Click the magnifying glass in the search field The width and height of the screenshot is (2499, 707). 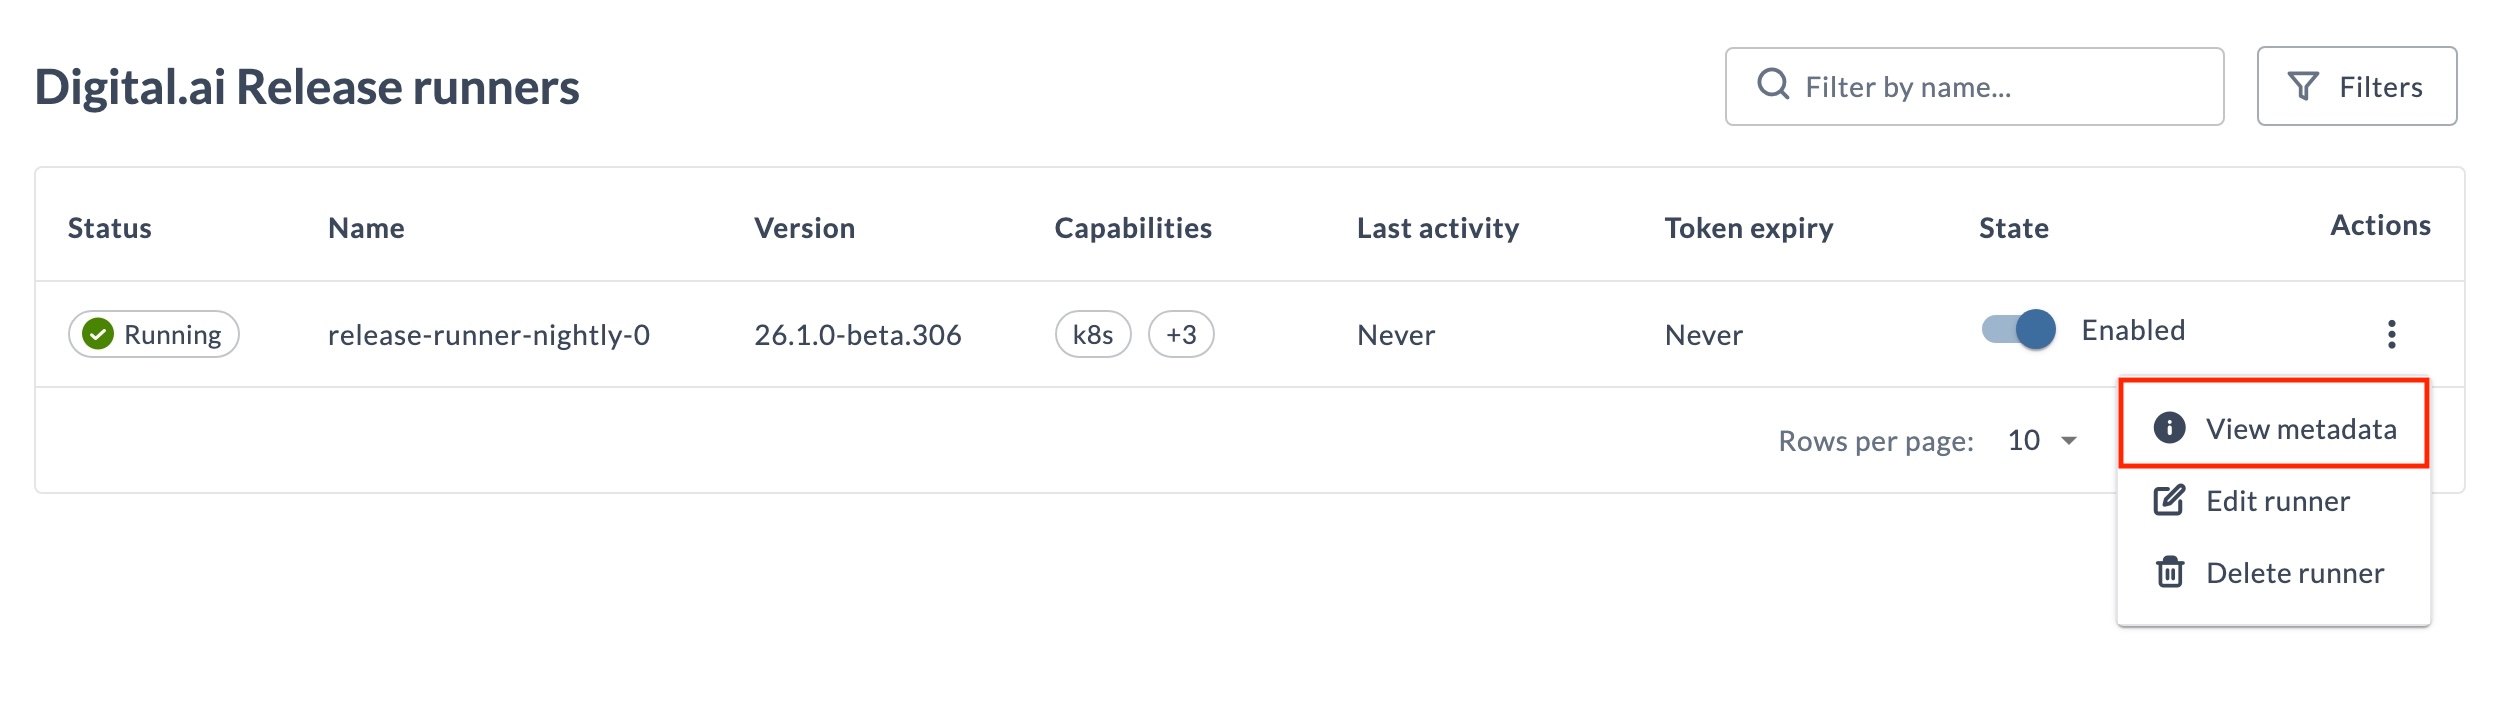pyautogui.click(x=1773, y=85)
